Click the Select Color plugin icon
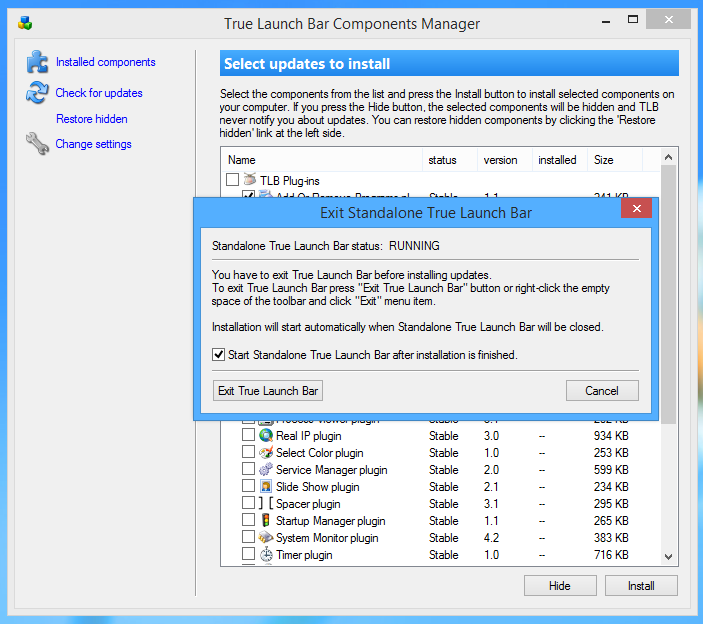Screen dimensions: 703x624 click(x=266, y=452)
